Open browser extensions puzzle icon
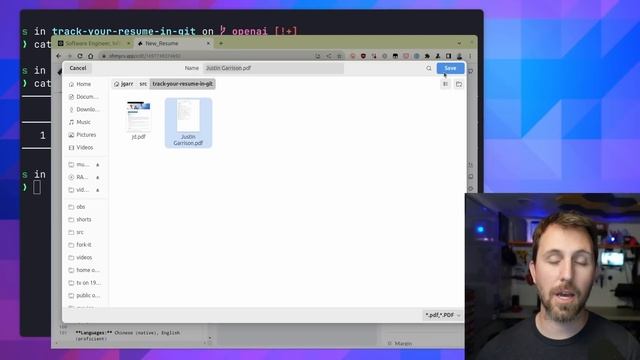640x360 pixels. click(427, 56)
